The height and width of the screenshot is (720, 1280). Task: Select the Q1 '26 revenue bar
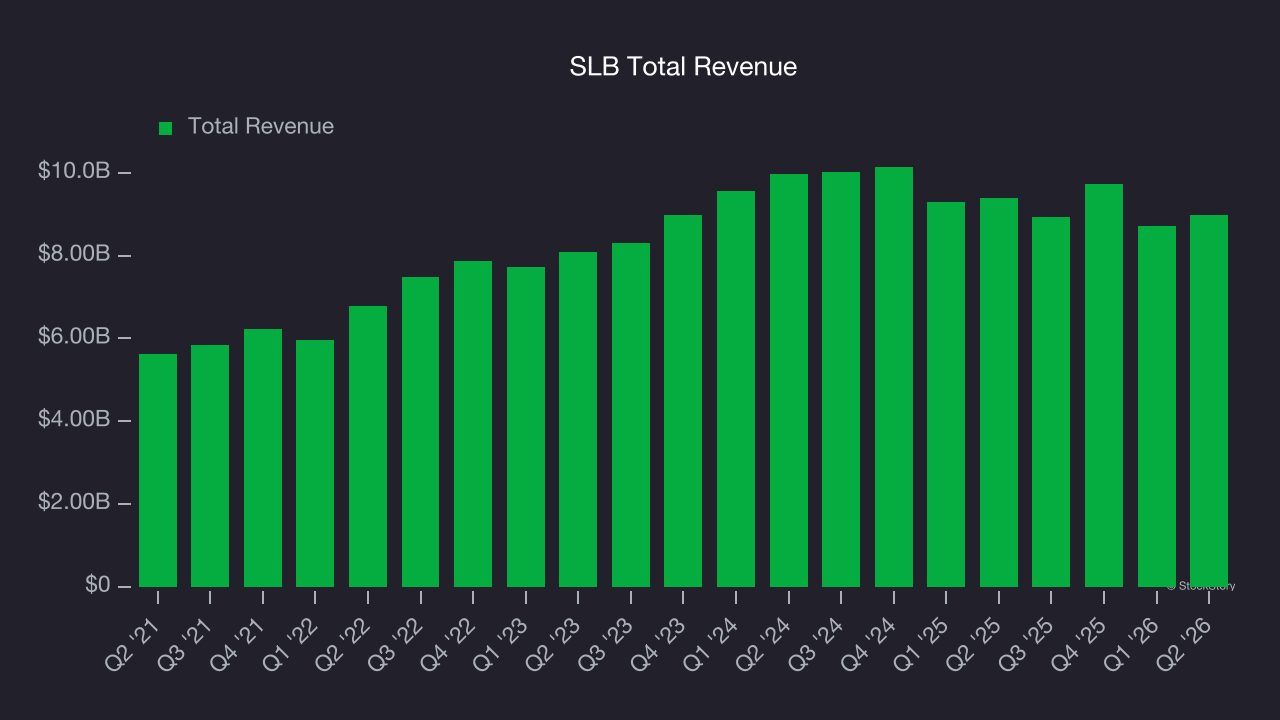click(x=1157, y=406)
